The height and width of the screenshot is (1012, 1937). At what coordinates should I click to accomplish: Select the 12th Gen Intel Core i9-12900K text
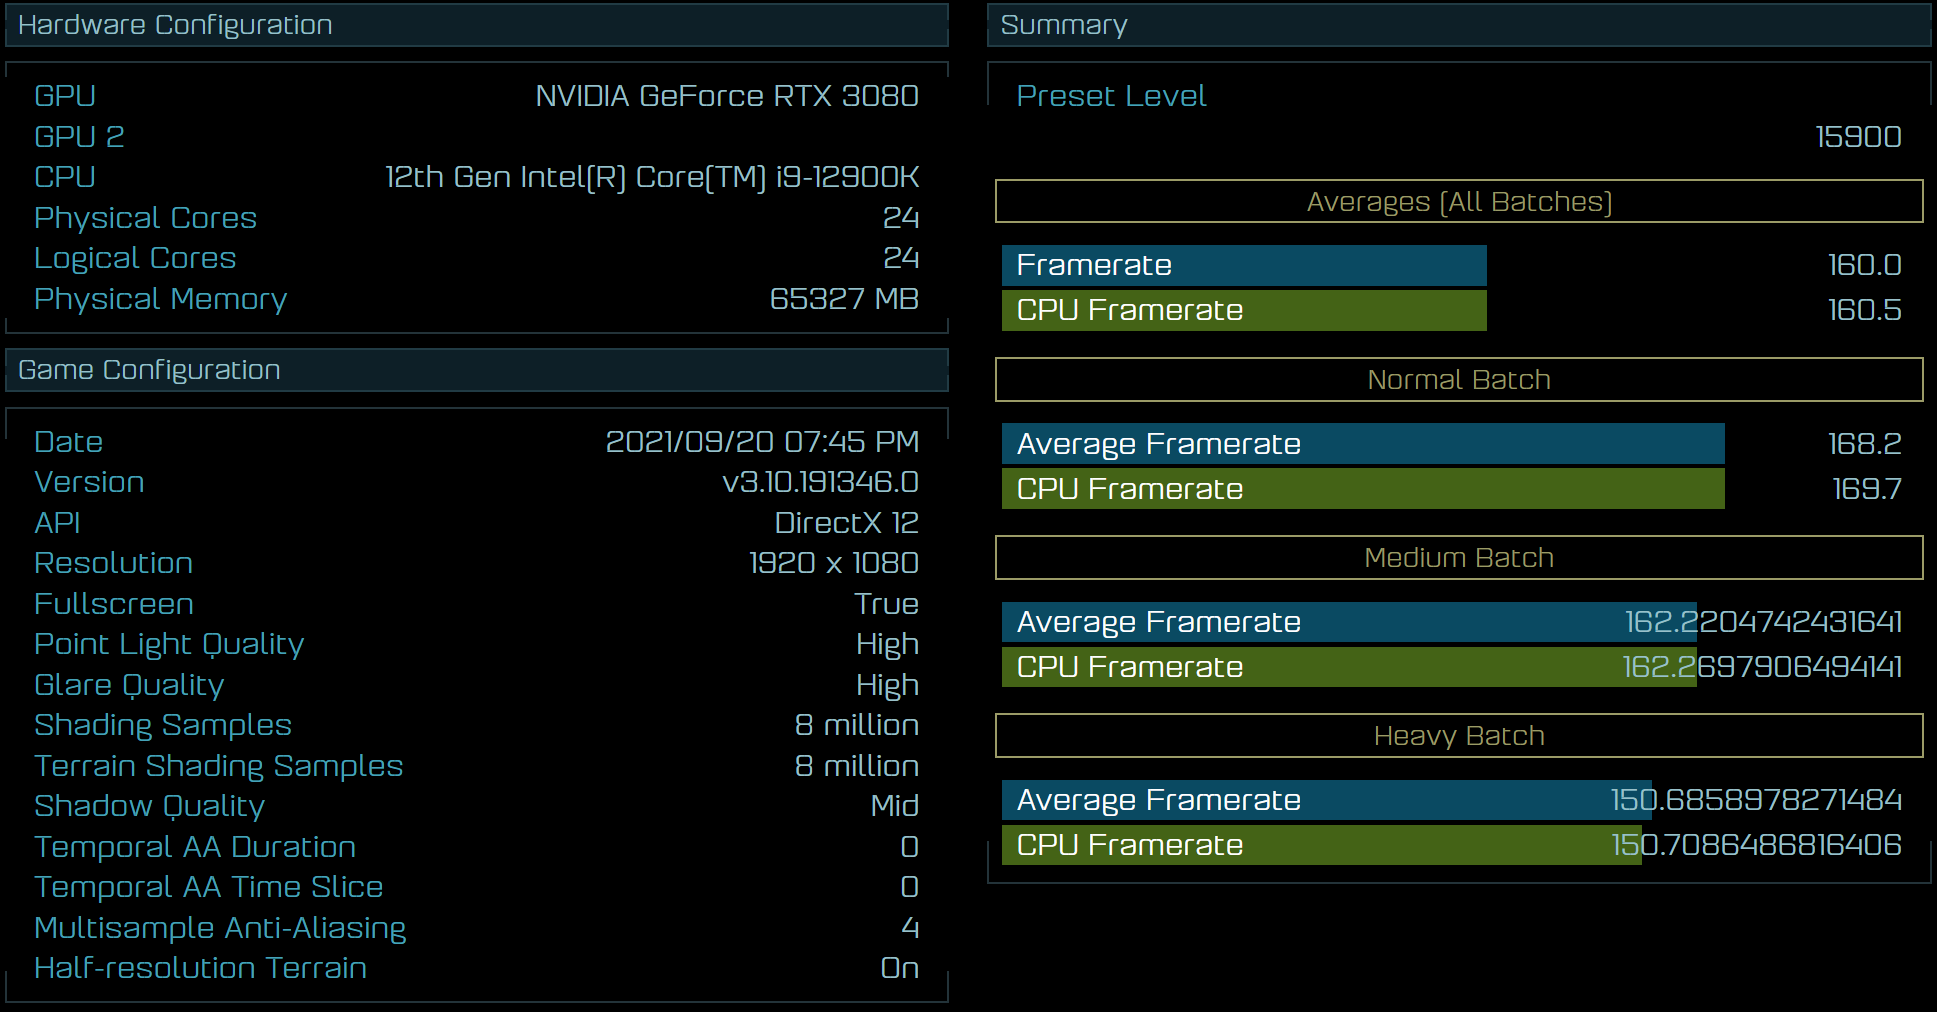(x=652, y=177)
